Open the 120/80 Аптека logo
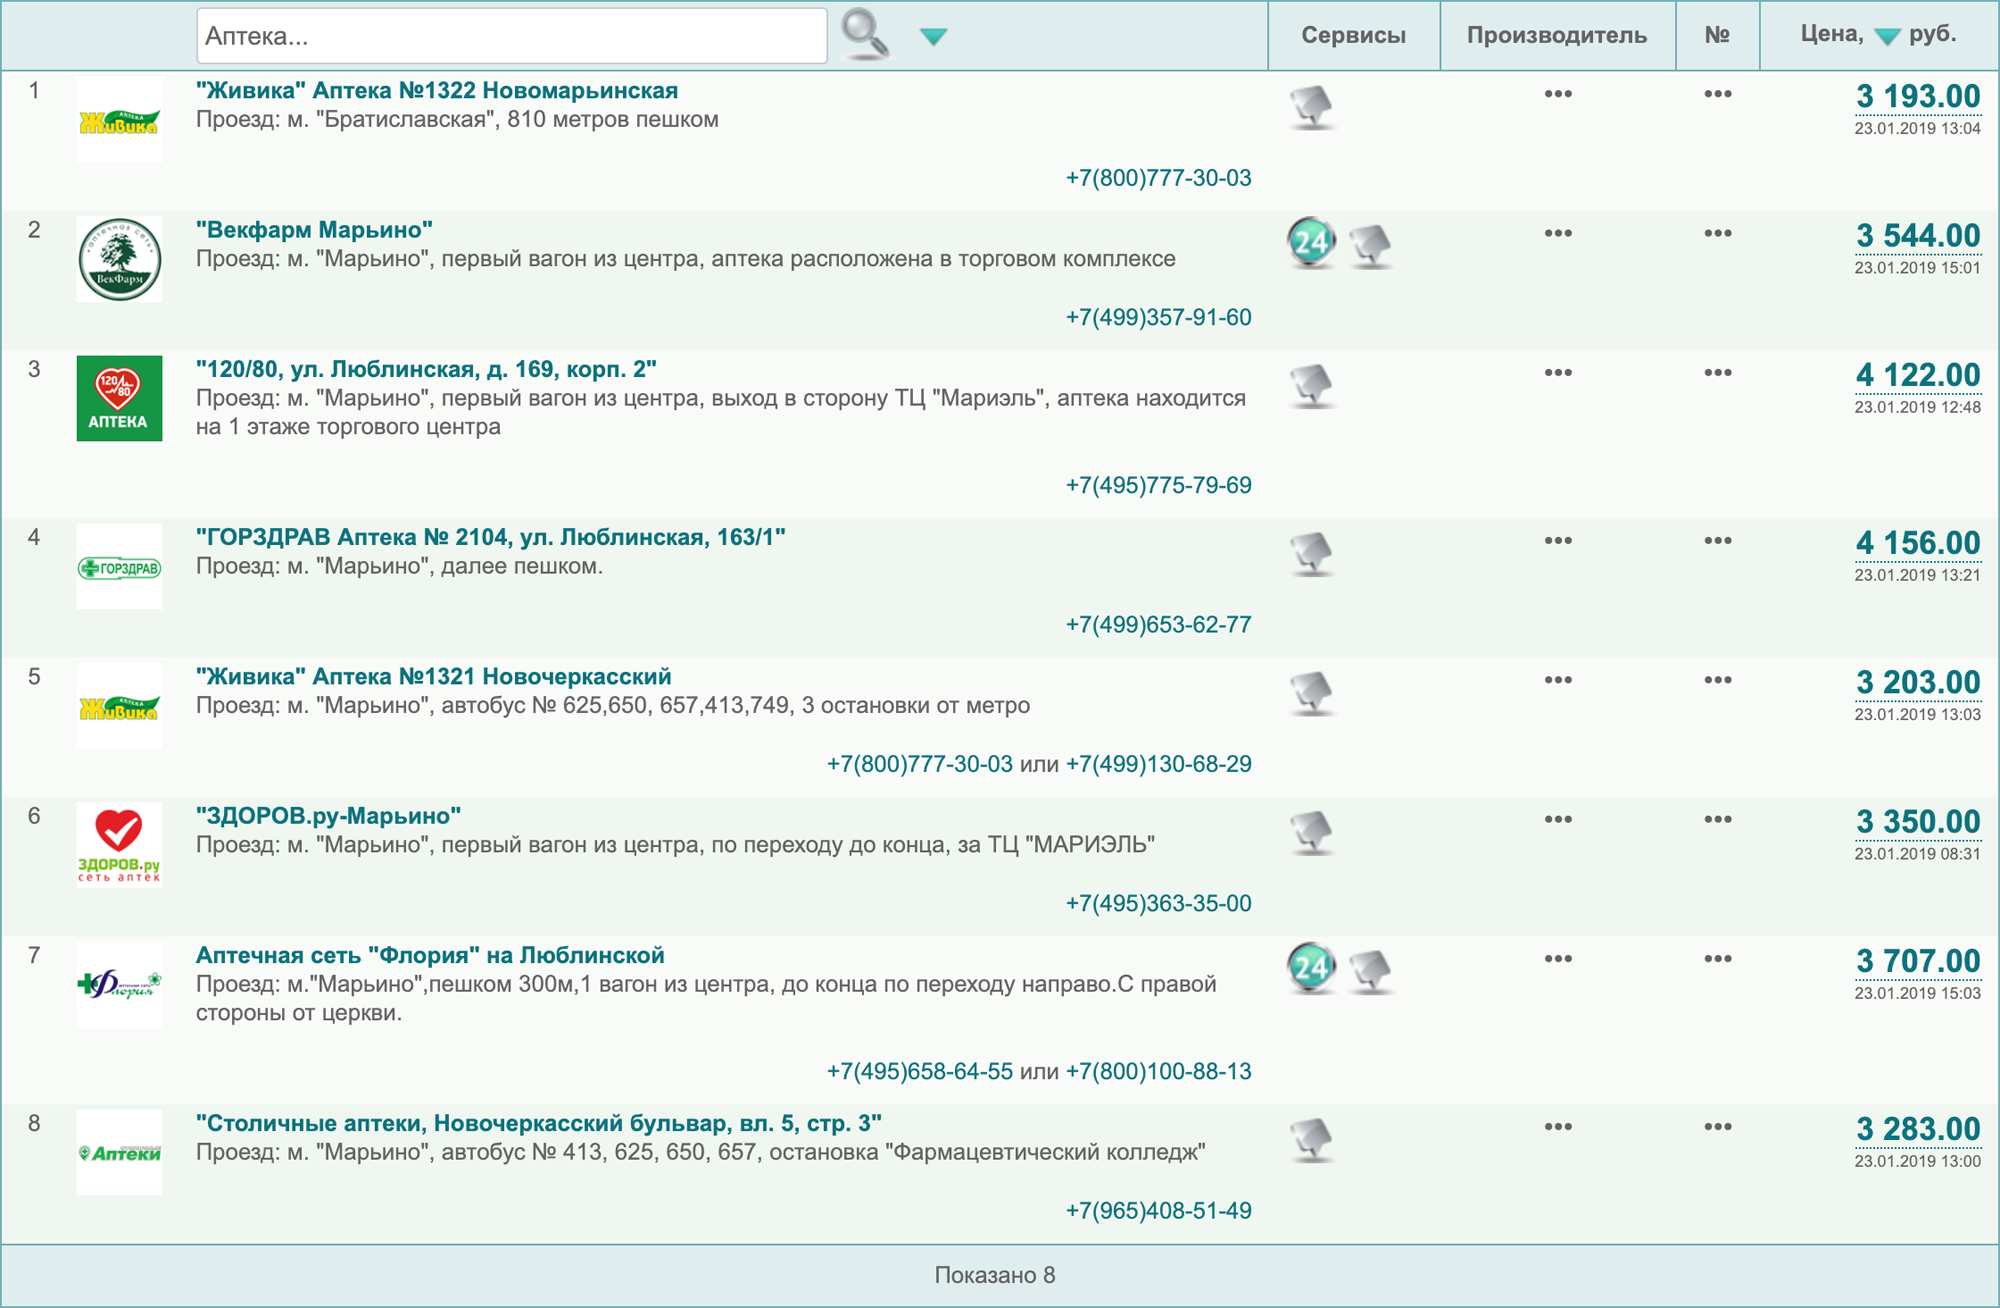 coord(119,398)
